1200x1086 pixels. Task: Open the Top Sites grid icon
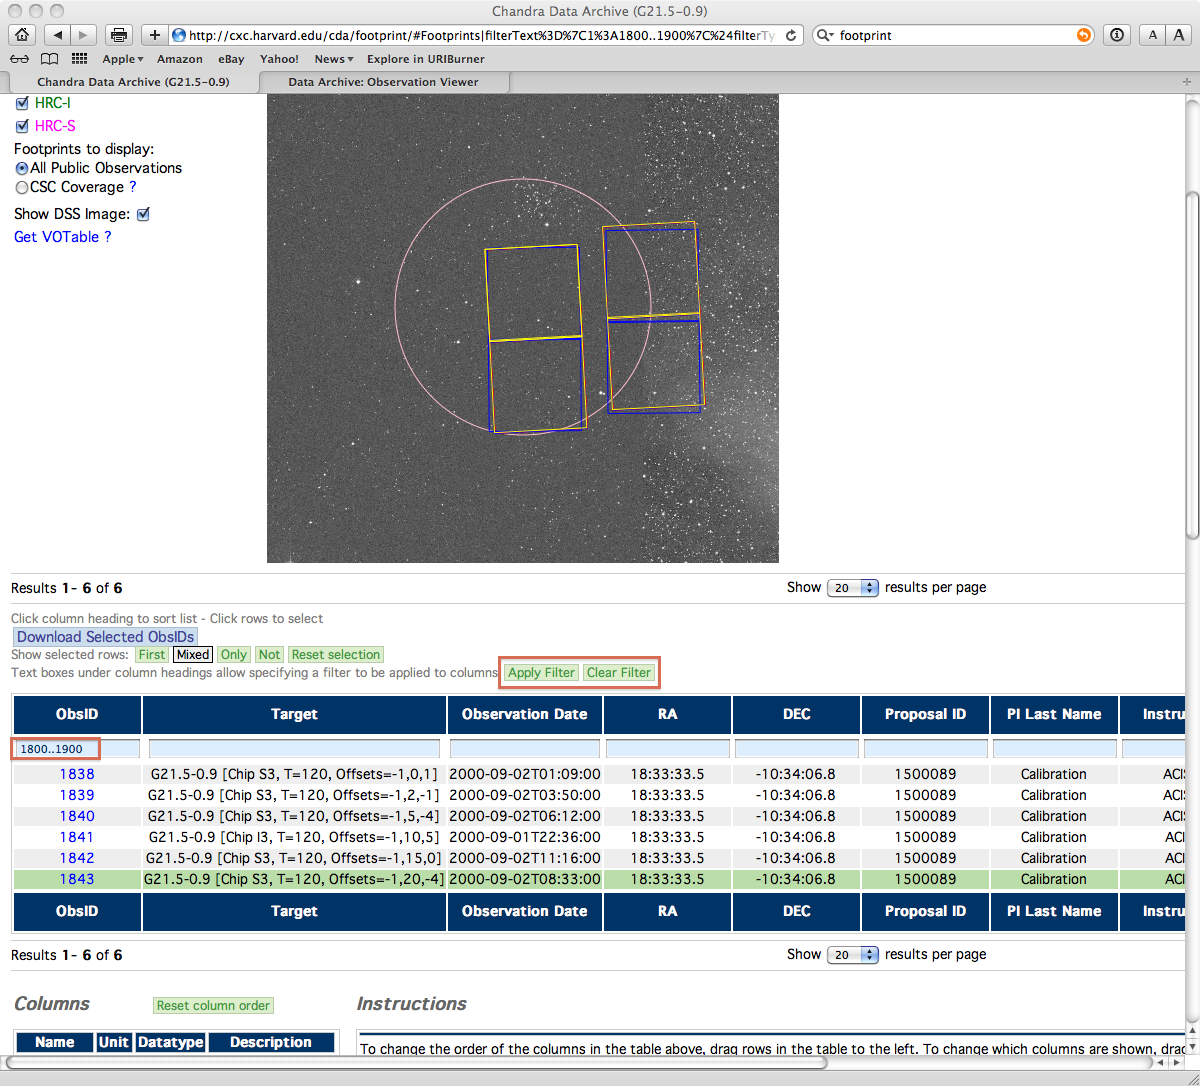(80, 59)
